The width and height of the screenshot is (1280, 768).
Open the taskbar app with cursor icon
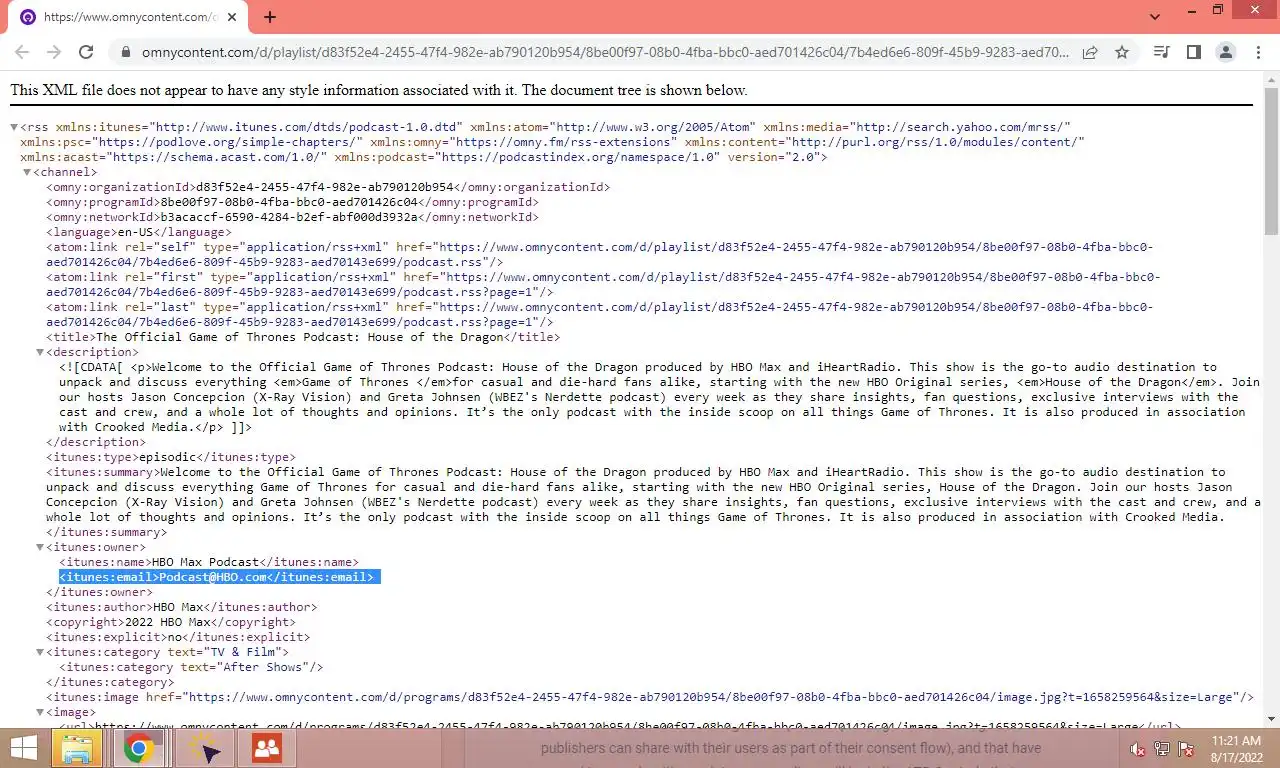tap(204, 748)
